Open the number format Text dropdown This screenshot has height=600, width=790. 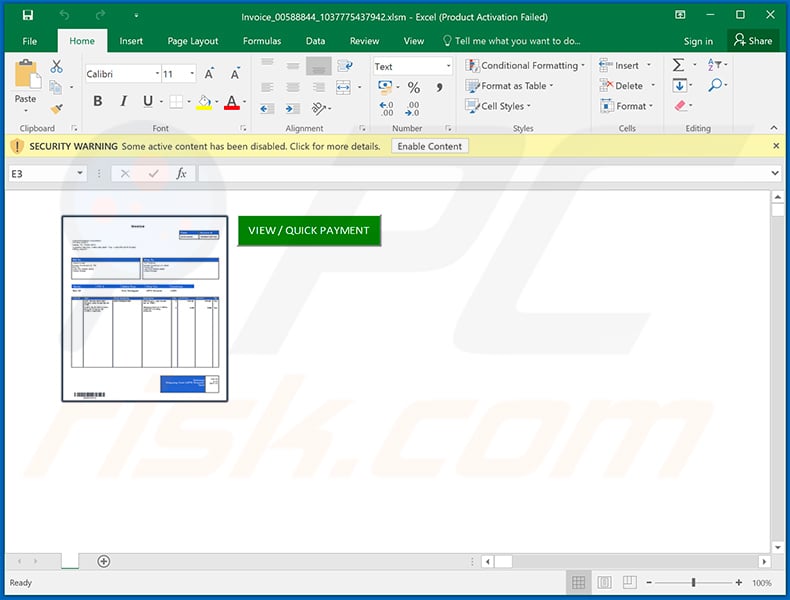point(448,66)
